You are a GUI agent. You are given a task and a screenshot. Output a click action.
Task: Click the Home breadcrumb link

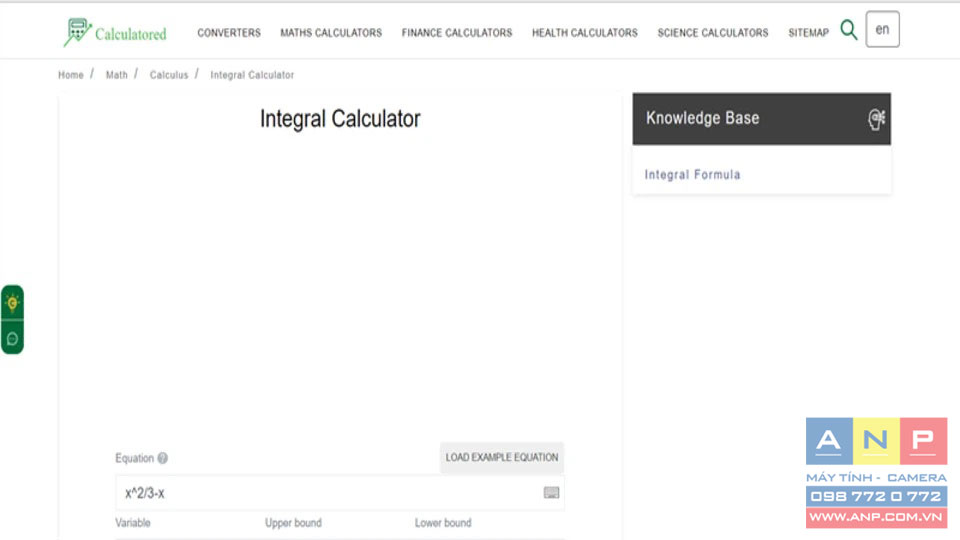pyautogui.click(x=71, y=75)
